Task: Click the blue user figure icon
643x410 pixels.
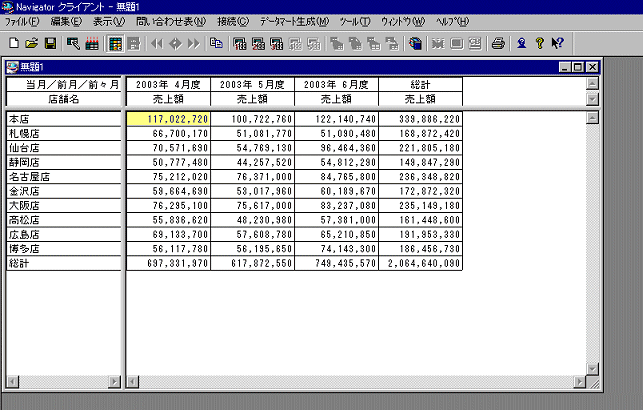Action: 521,43
